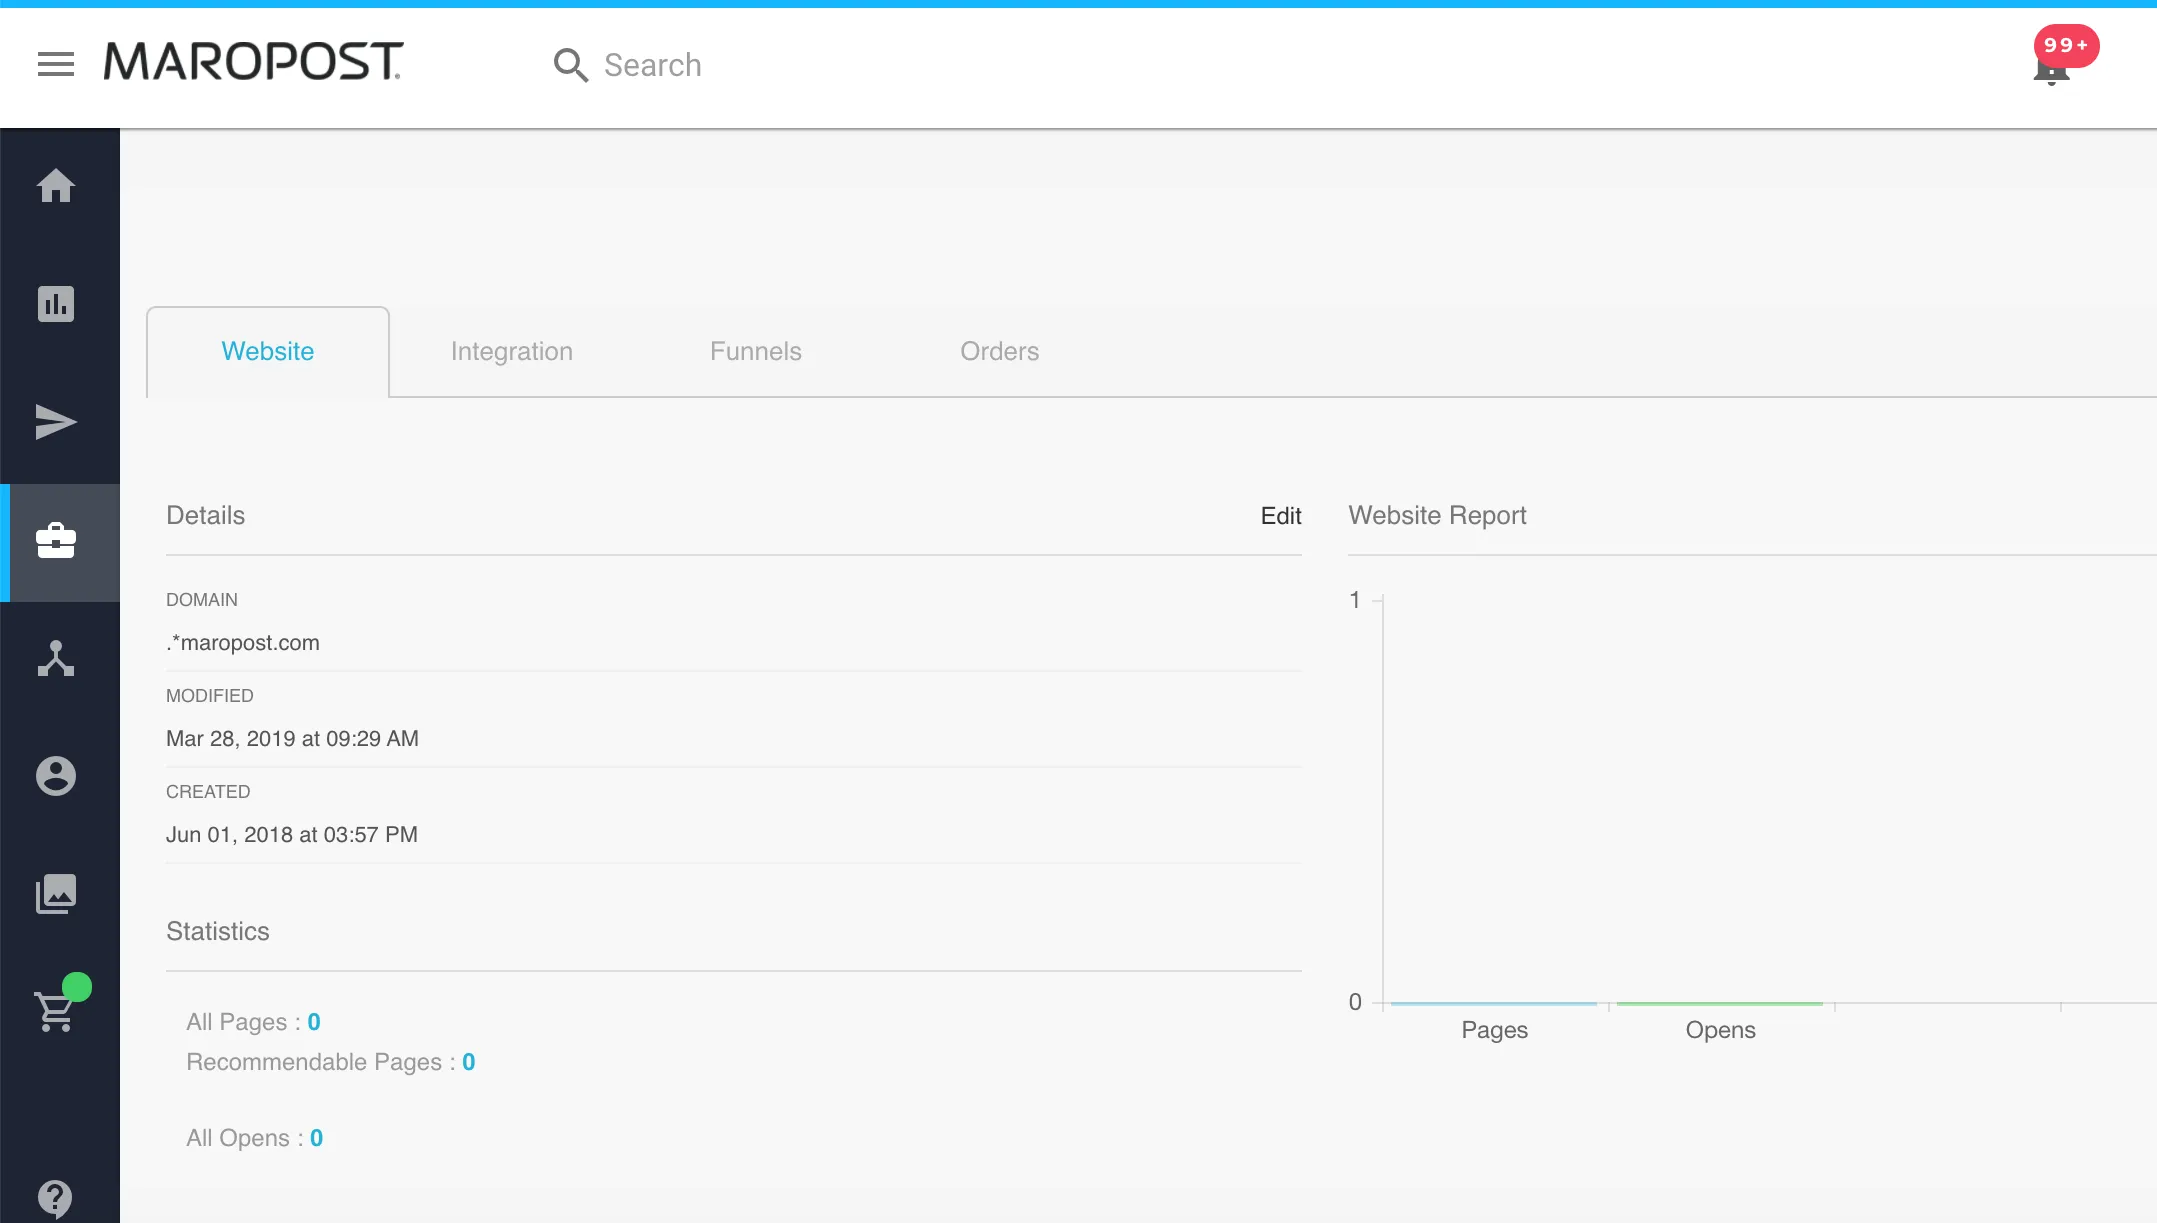
Task: Click the Recommendable Pages count value
Action: pyautogui.click(x=469, y=1062)
